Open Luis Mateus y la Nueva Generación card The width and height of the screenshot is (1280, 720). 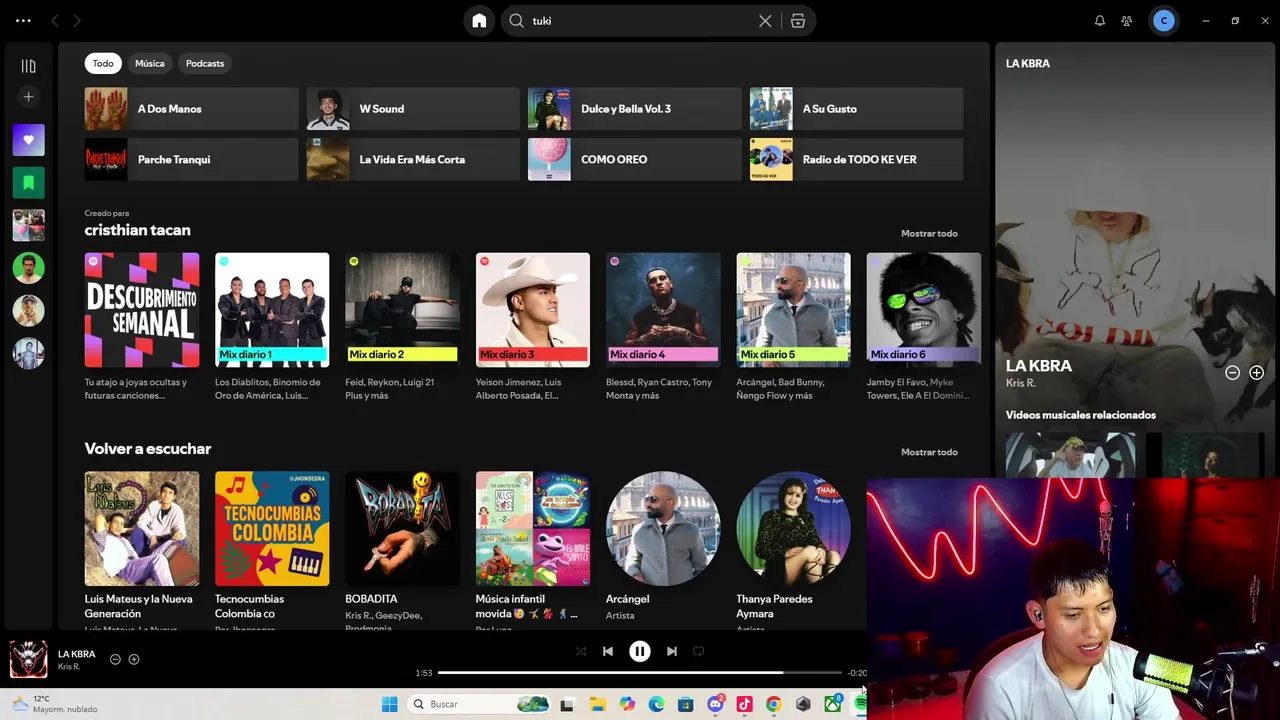(x=142, y=549)
